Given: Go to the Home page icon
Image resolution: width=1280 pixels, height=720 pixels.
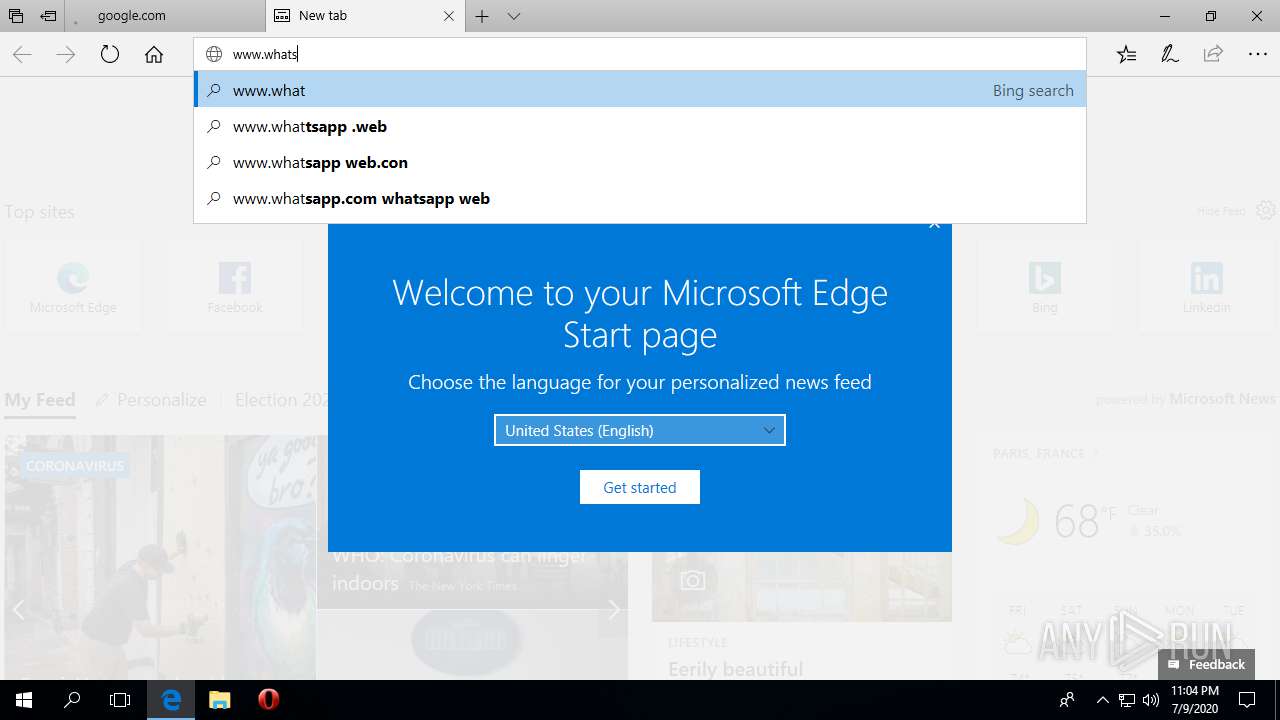Looking at the screenshot, I should (154, 55).
